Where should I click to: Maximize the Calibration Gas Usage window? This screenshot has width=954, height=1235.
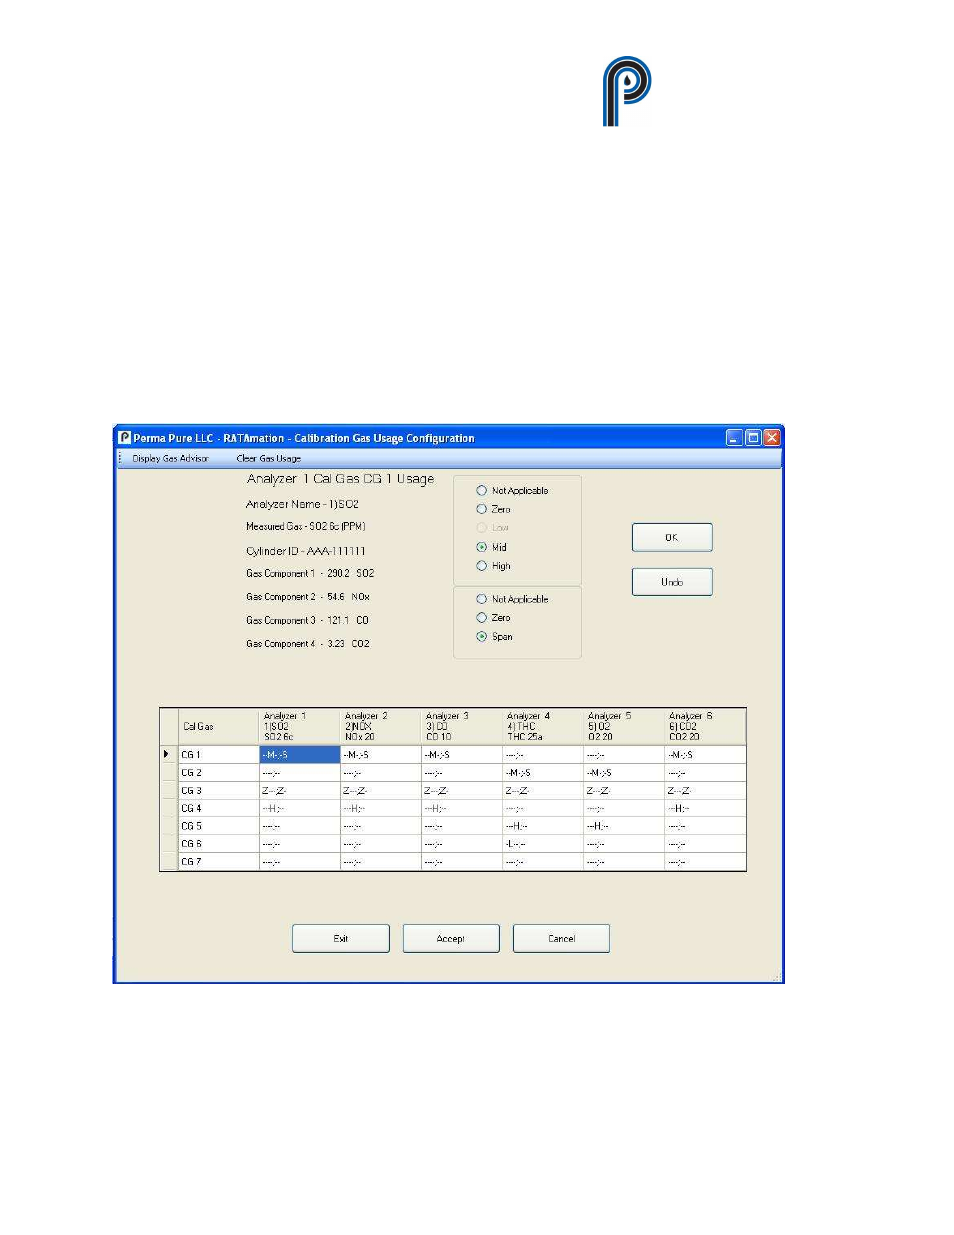[753, 437]
